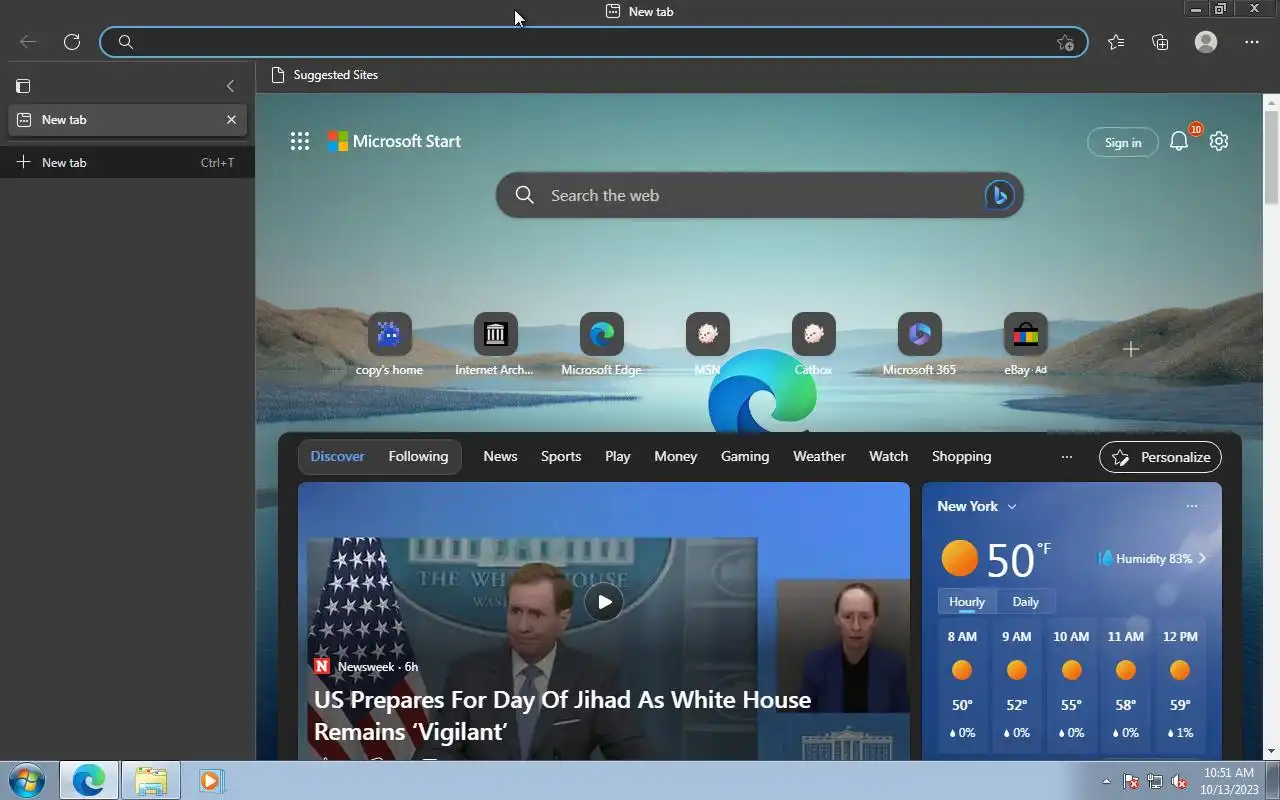Play the Newsweek news video
Image resolution: width=1280 pixels, height=800 pixels.
(604, 602)
